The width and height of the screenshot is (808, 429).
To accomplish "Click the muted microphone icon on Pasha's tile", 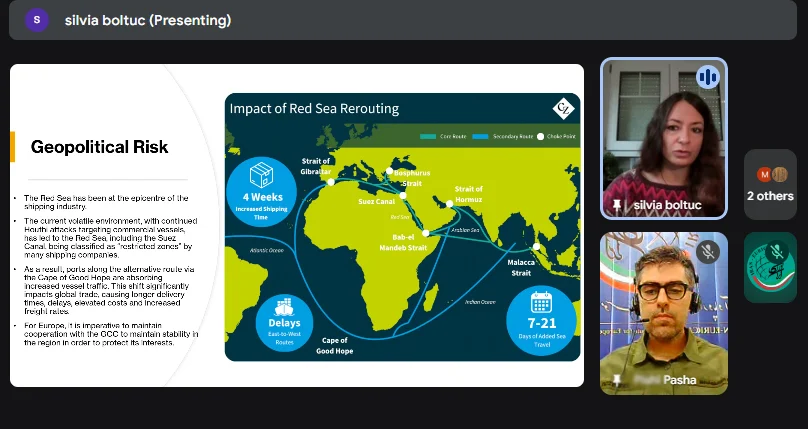I will click(x=709, y=250).
